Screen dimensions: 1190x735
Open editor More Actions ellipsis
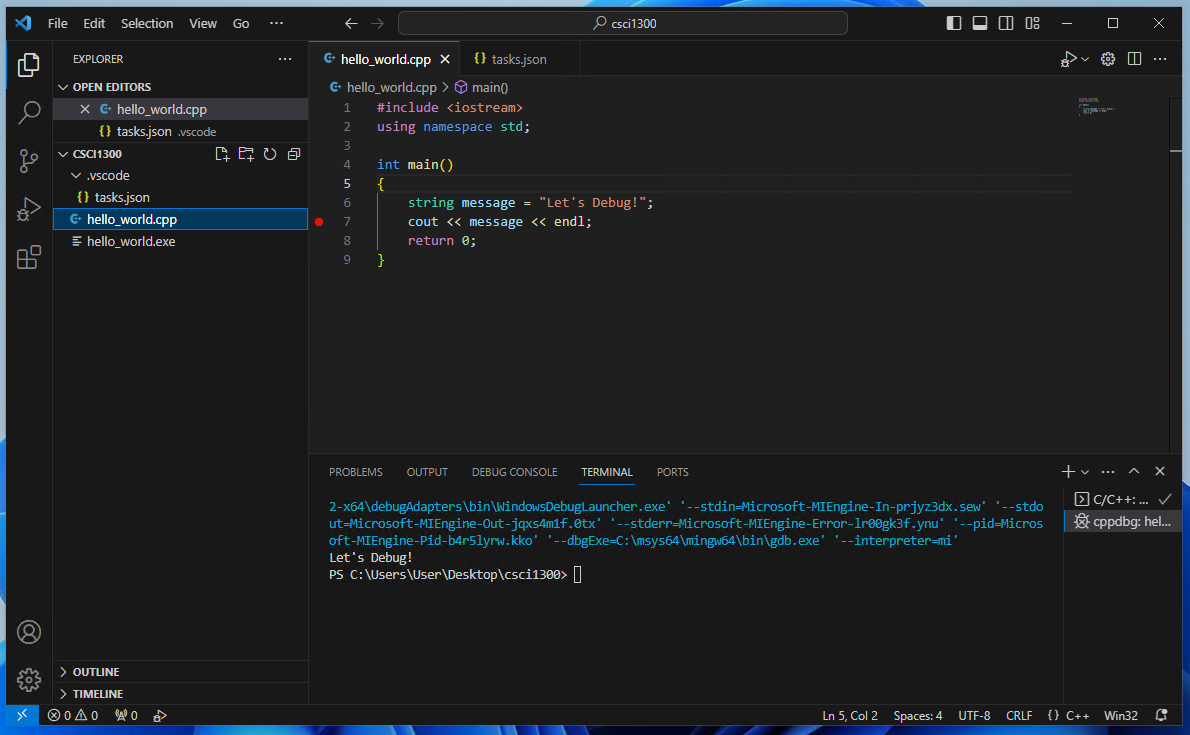coord(1160,59)
